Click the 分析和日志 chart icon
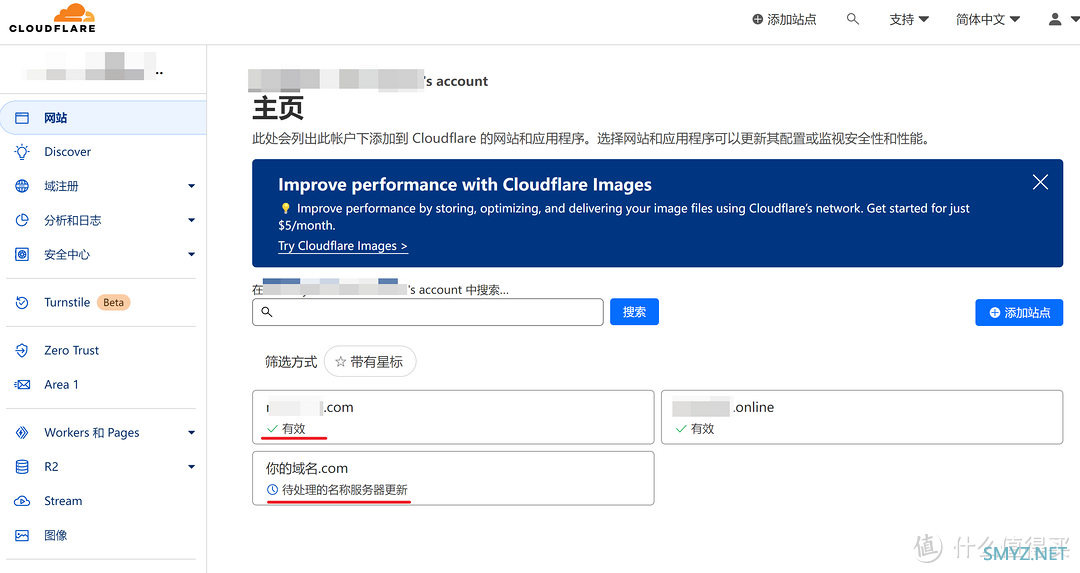 (x=22, y=220)
